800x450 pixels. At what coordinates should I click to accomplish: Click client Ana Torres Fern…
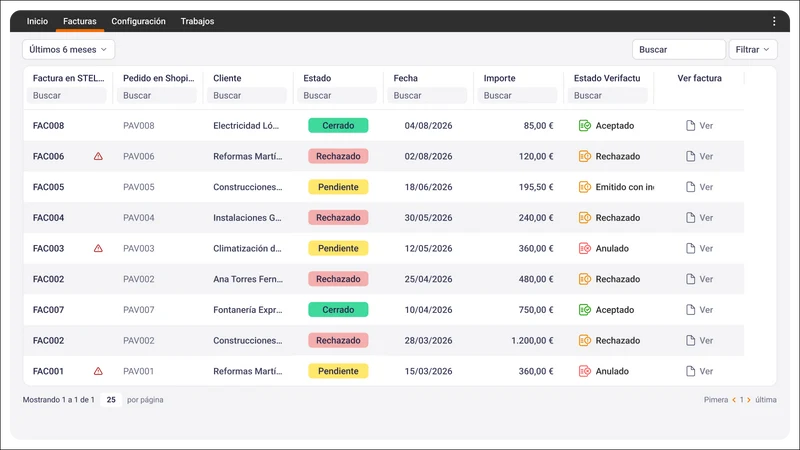[x=248, y=279]
